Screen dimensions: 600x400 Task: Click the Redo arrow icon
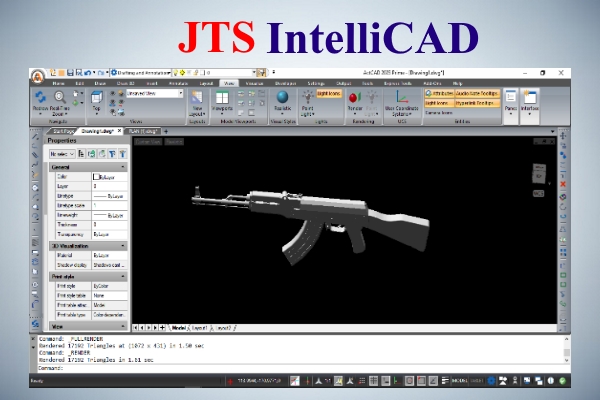pyautogui.click(x=101, y=72)
